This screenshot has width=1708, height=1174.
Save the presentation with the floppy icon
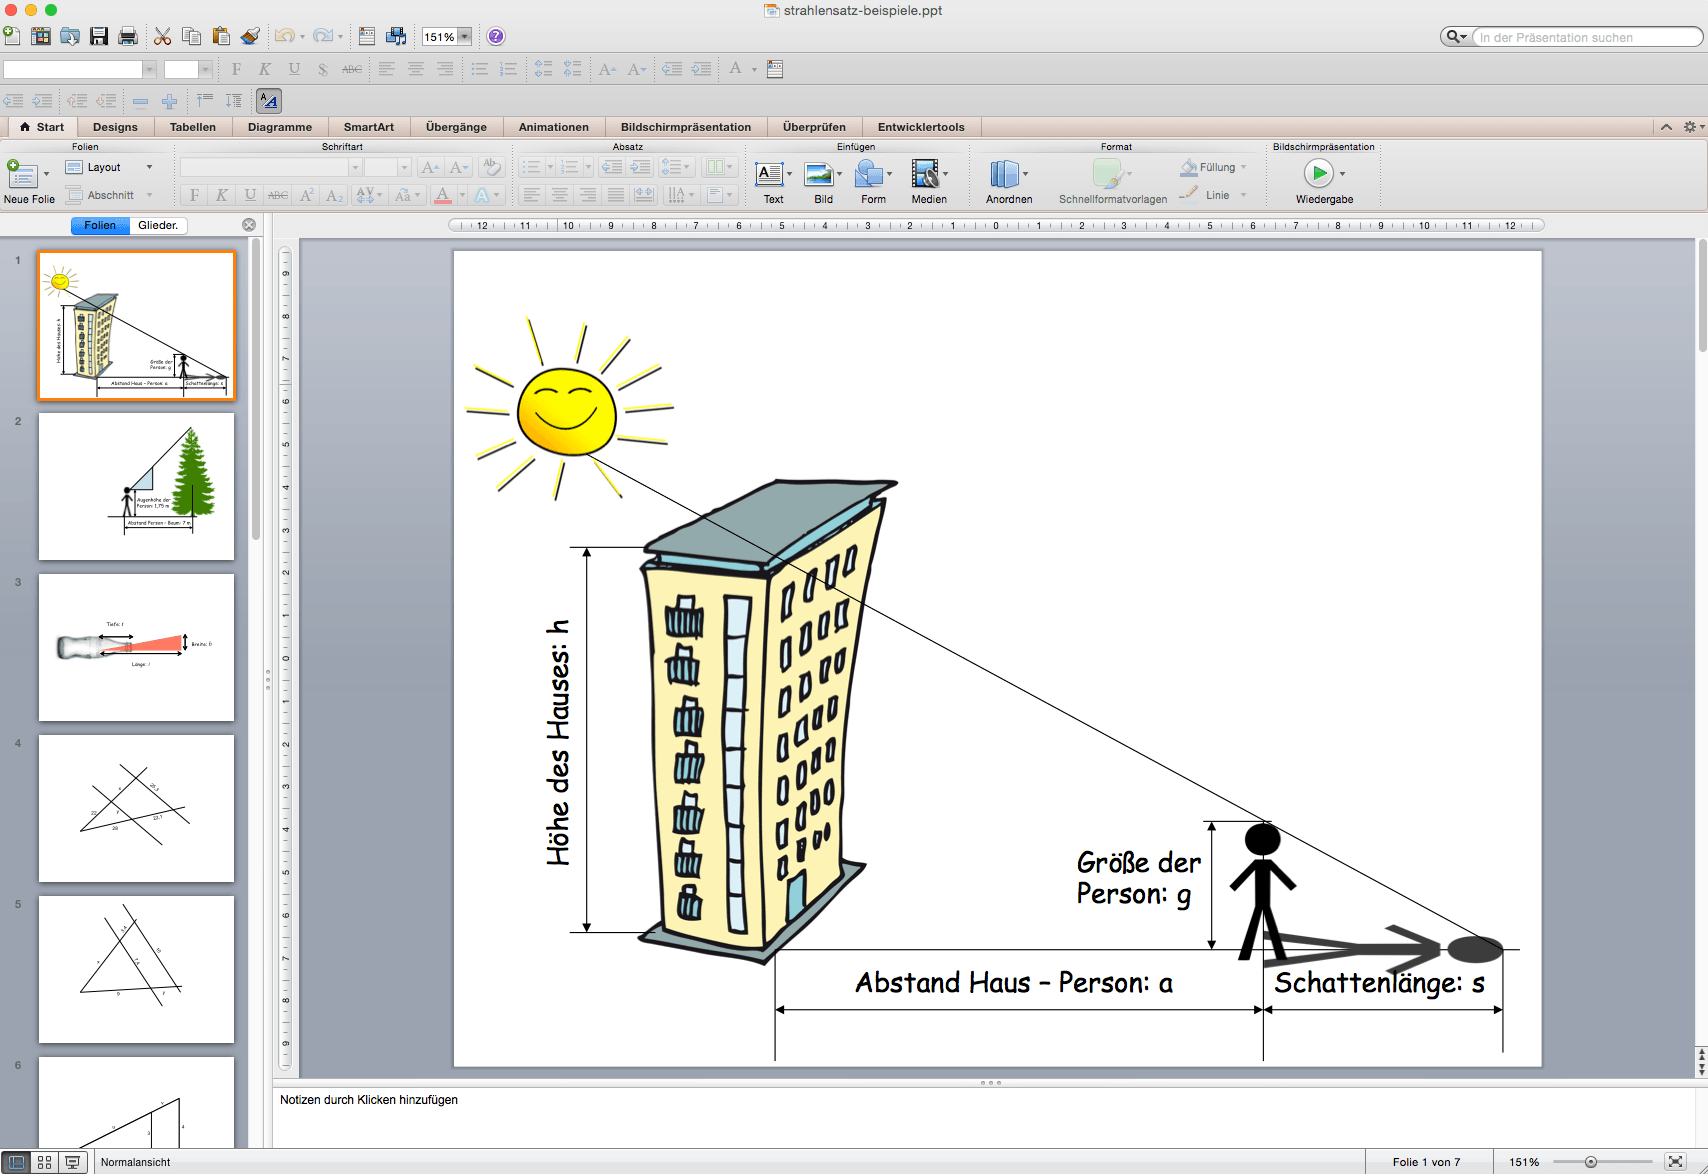tap(99, 36)
